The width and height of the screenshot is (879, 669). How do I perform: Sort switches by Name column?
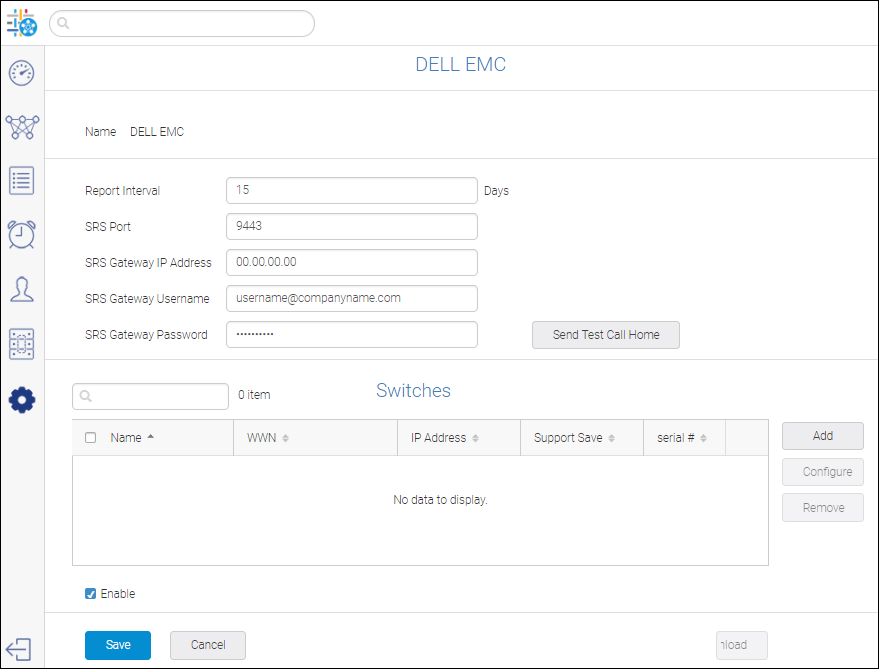point(132,437)
